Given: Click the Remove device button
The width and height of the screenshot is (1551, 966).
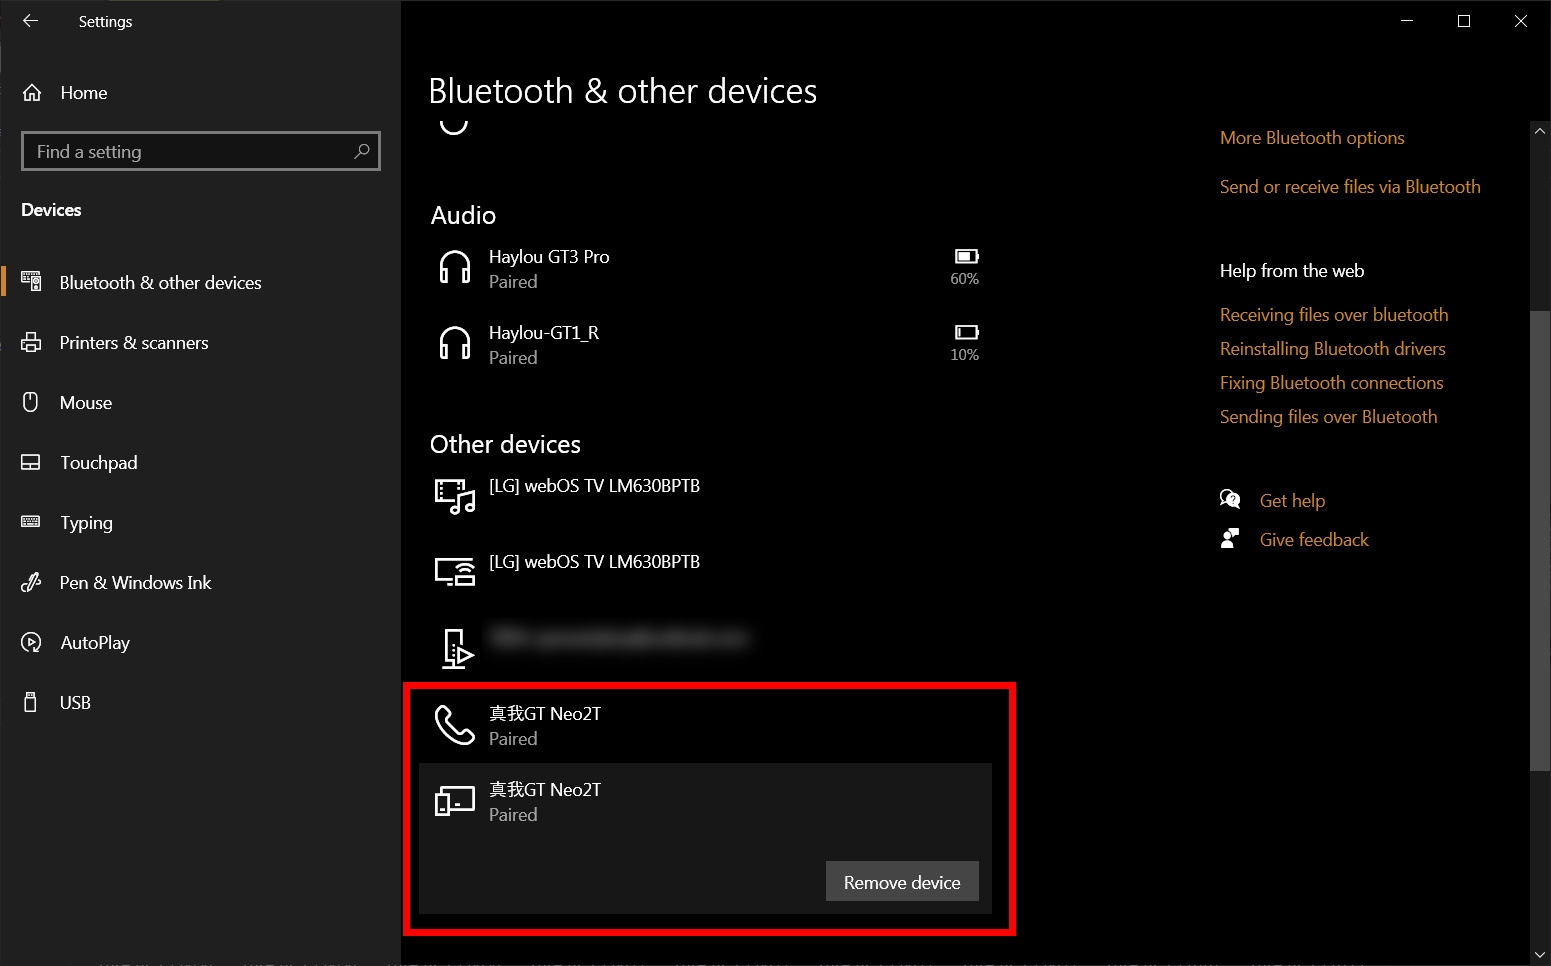Looking at the screenshot, I should tap(902, 882).
